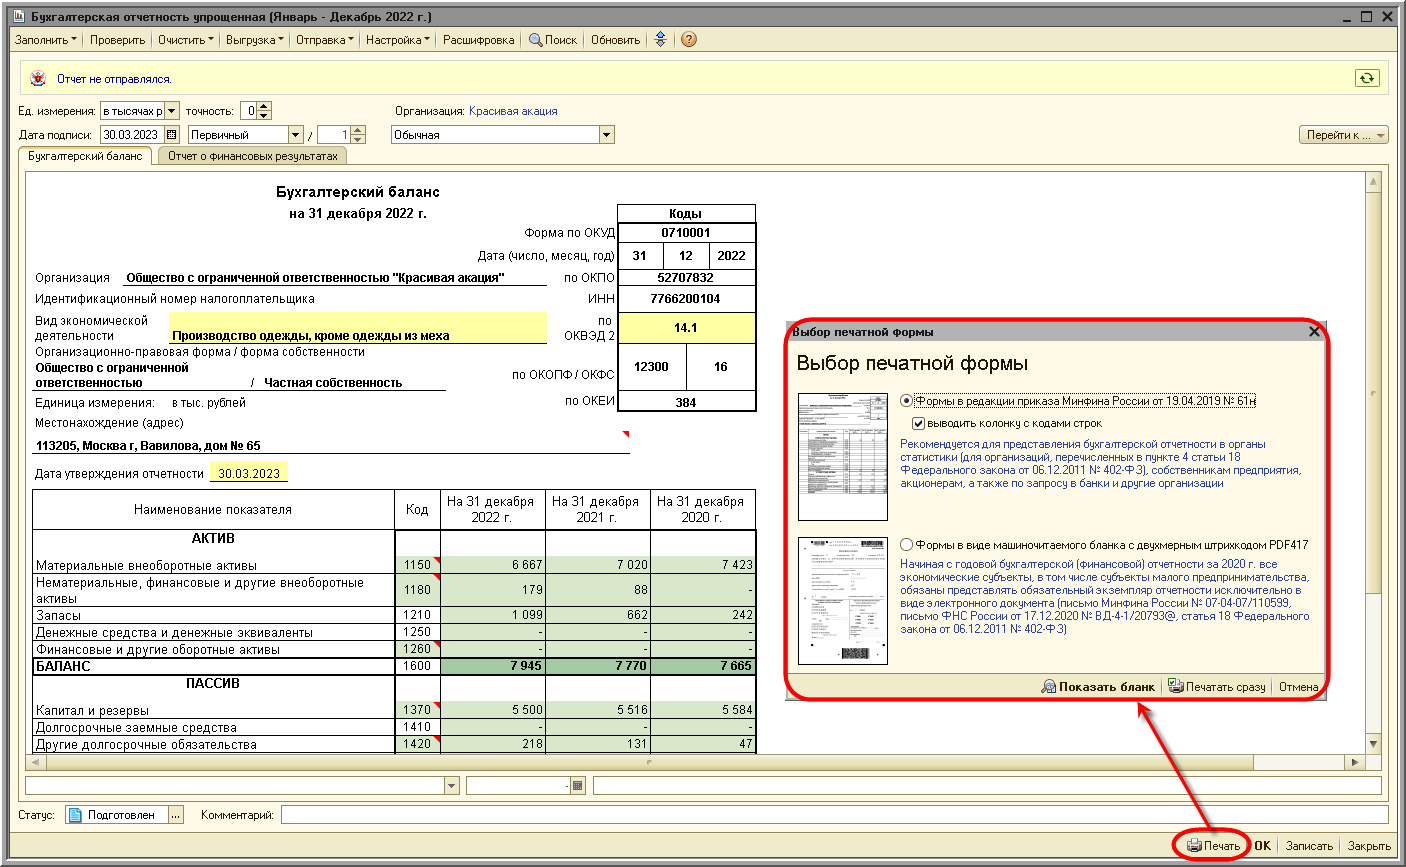Select form per Minfin order 61н radio
The image size is (1406, 867).
906,401
